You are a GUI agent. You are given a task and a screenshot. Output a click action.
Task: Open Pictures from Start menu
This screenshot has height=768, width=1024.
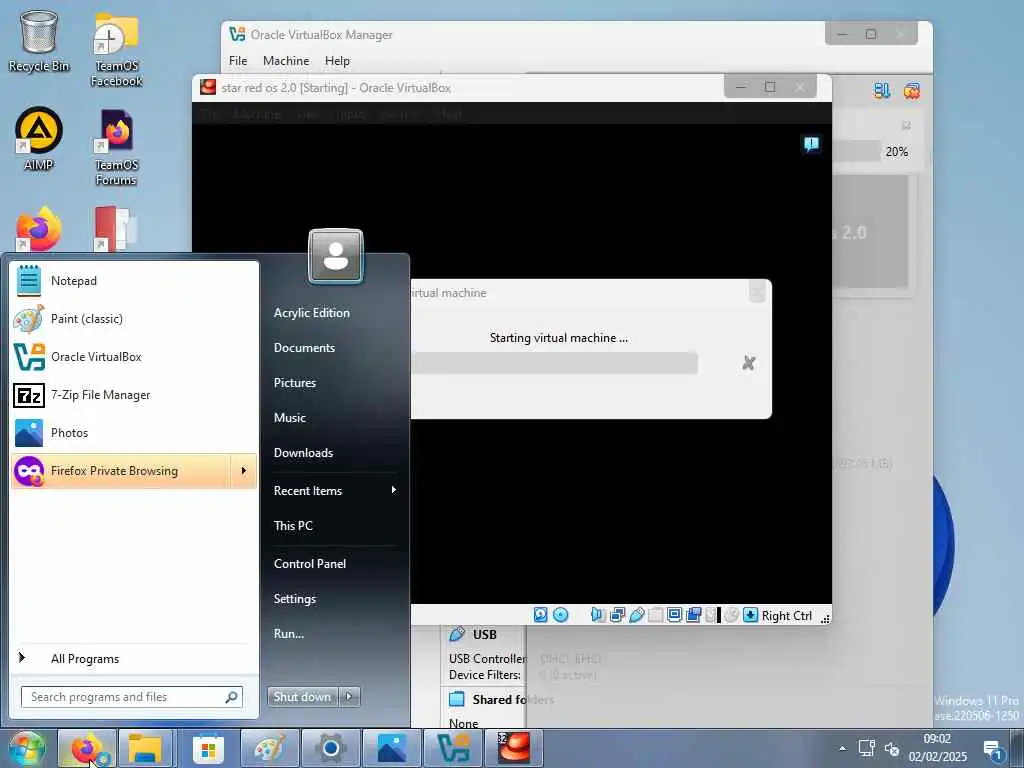point(295,383)
